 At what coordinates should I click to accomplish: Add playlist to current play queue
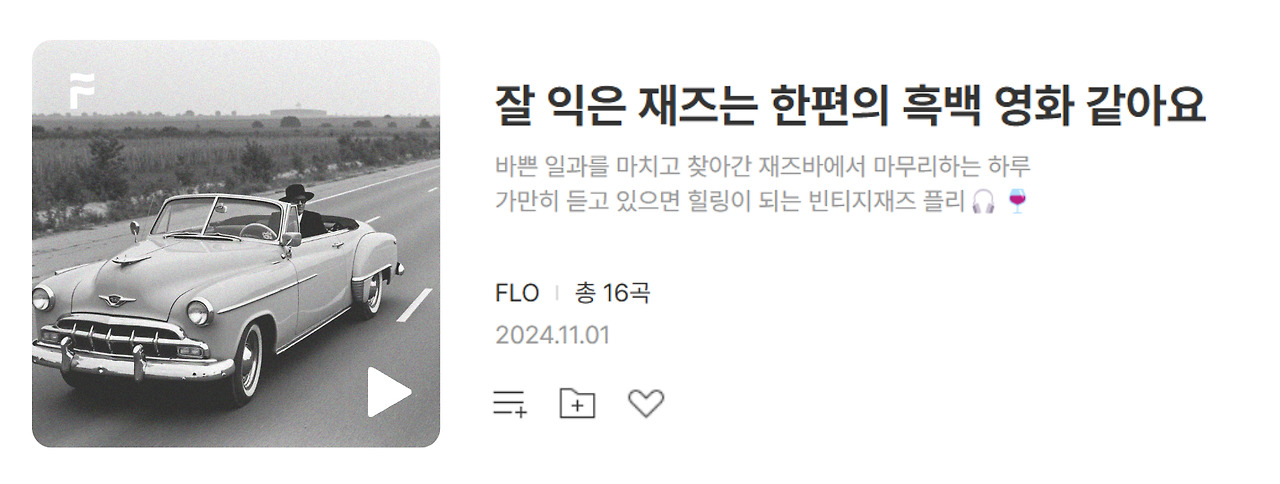(510, 404)
